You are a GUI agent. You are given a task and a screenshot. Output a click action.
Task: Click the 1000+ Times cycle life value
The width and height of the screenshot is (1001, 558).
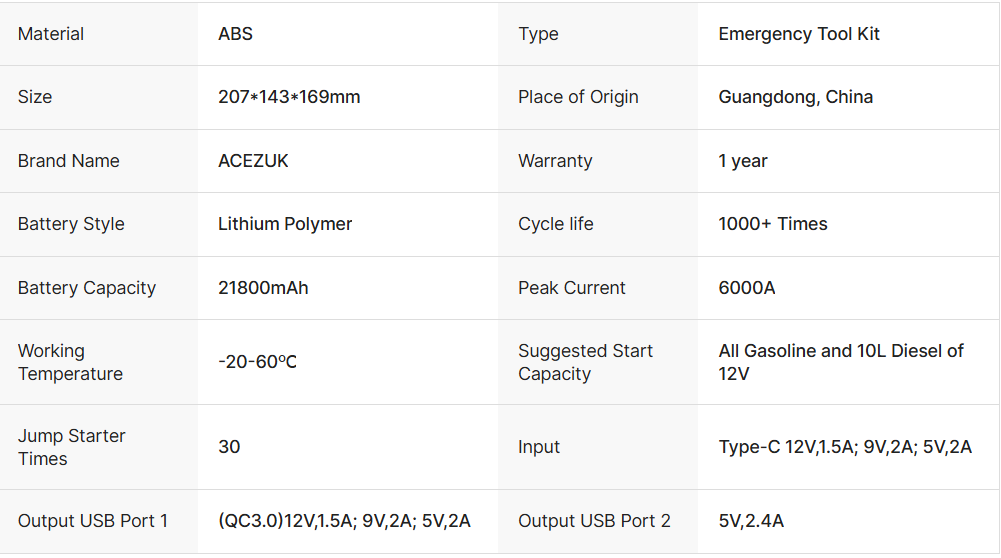coord(773,224)
